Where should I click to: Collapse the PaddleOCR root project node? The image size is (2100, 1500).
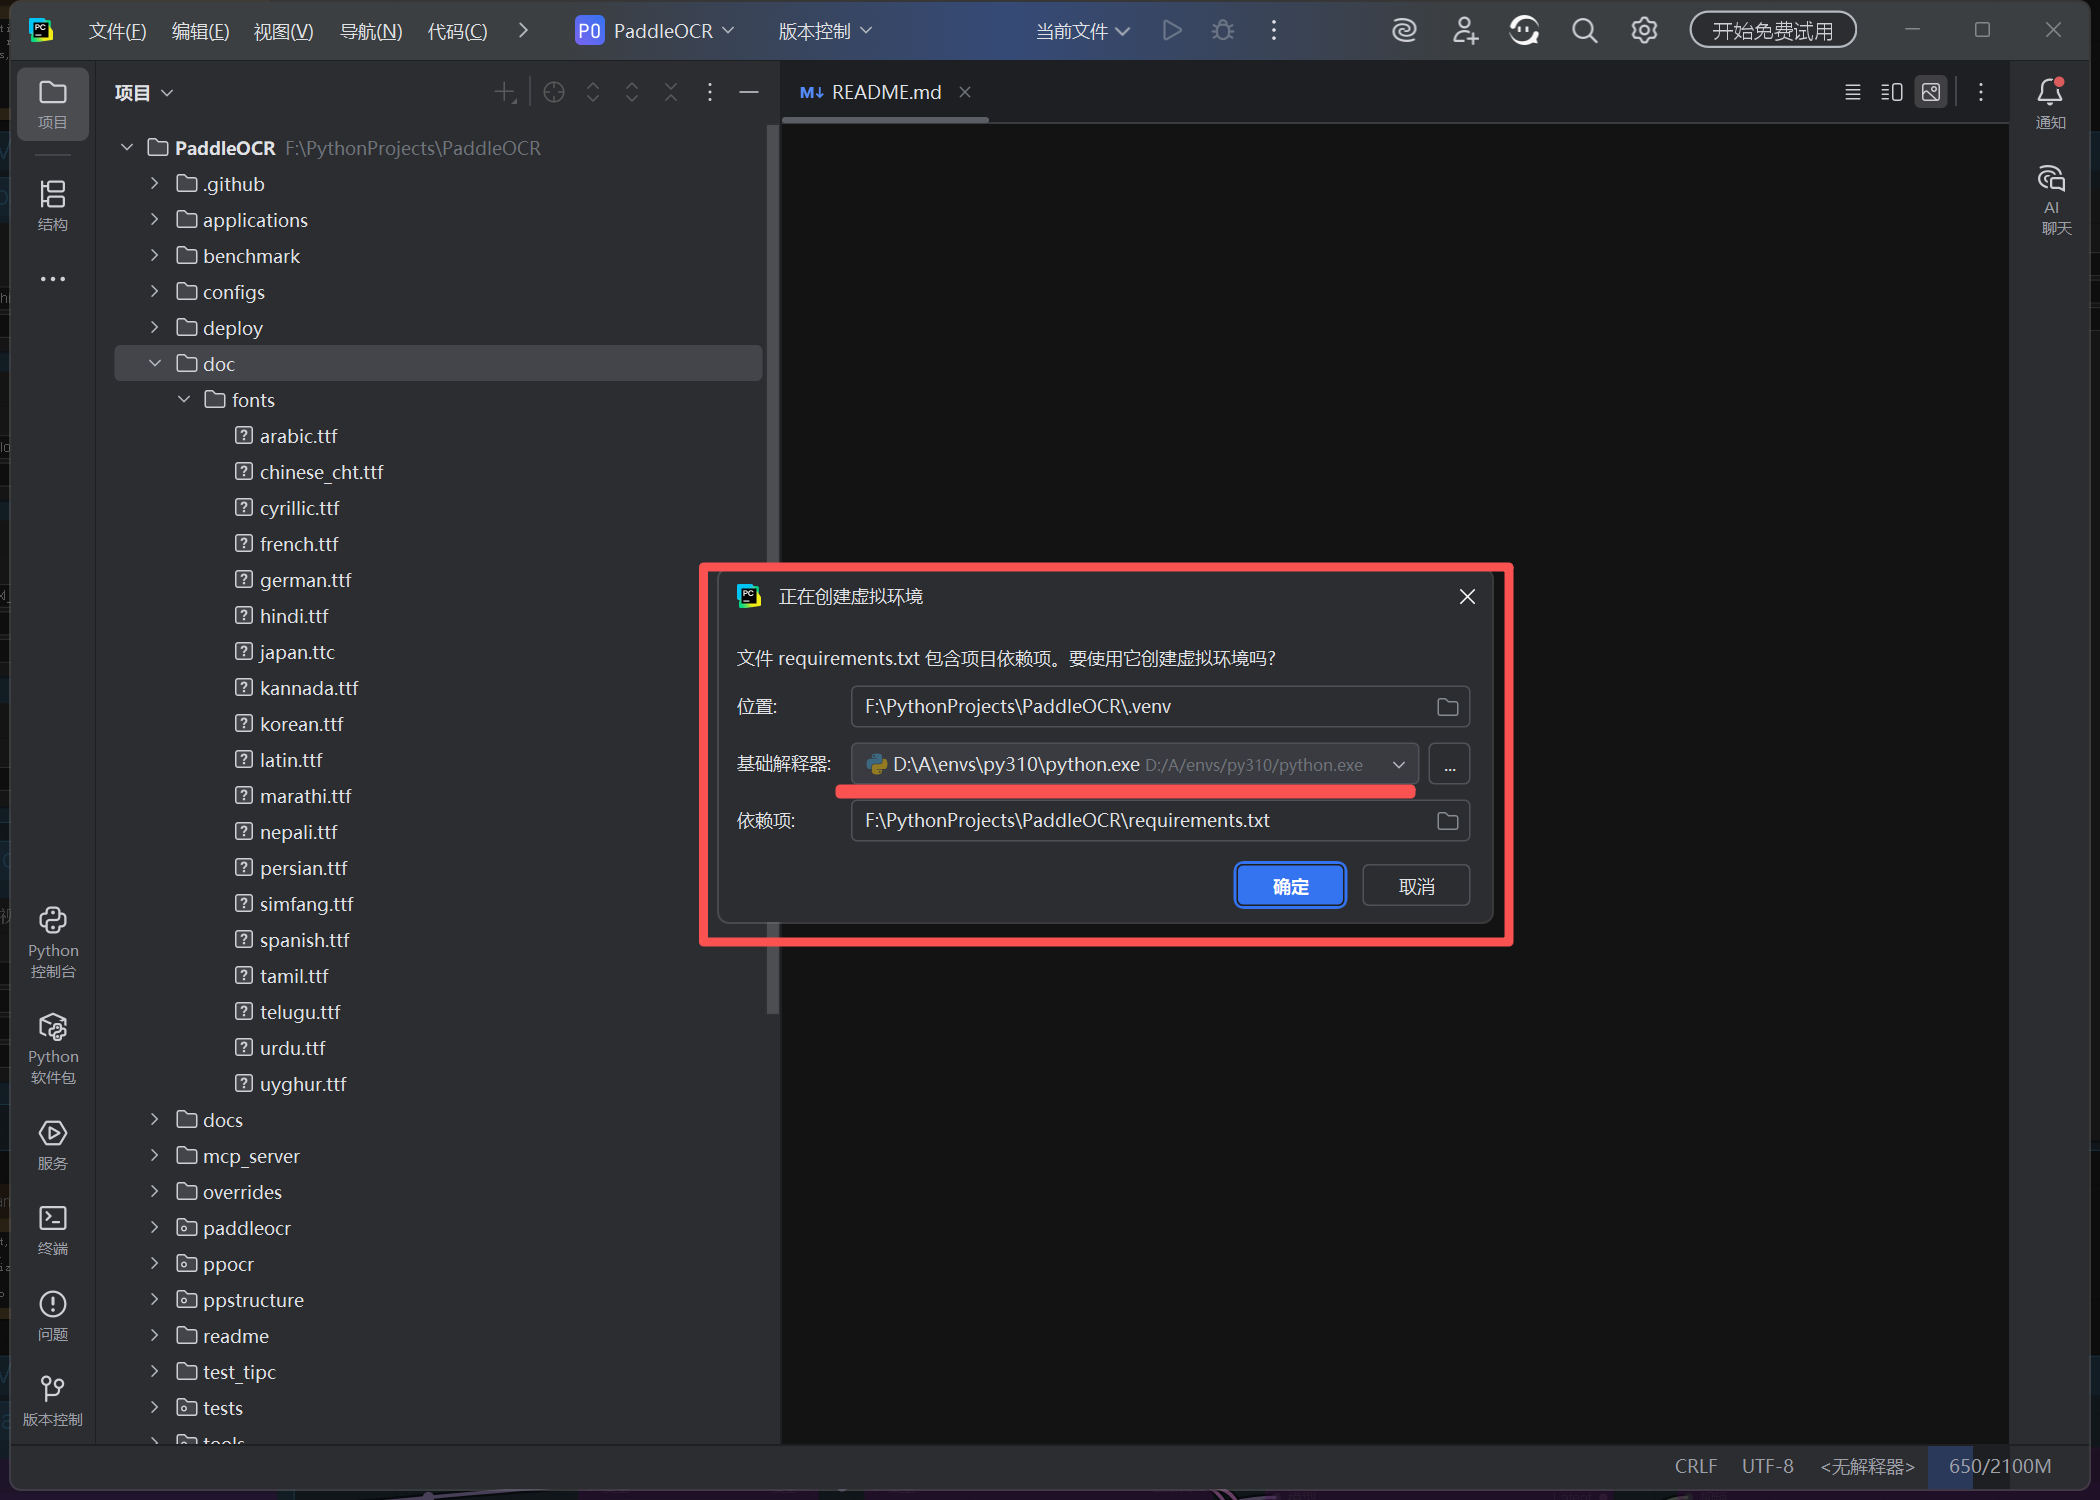coord(127,148)
